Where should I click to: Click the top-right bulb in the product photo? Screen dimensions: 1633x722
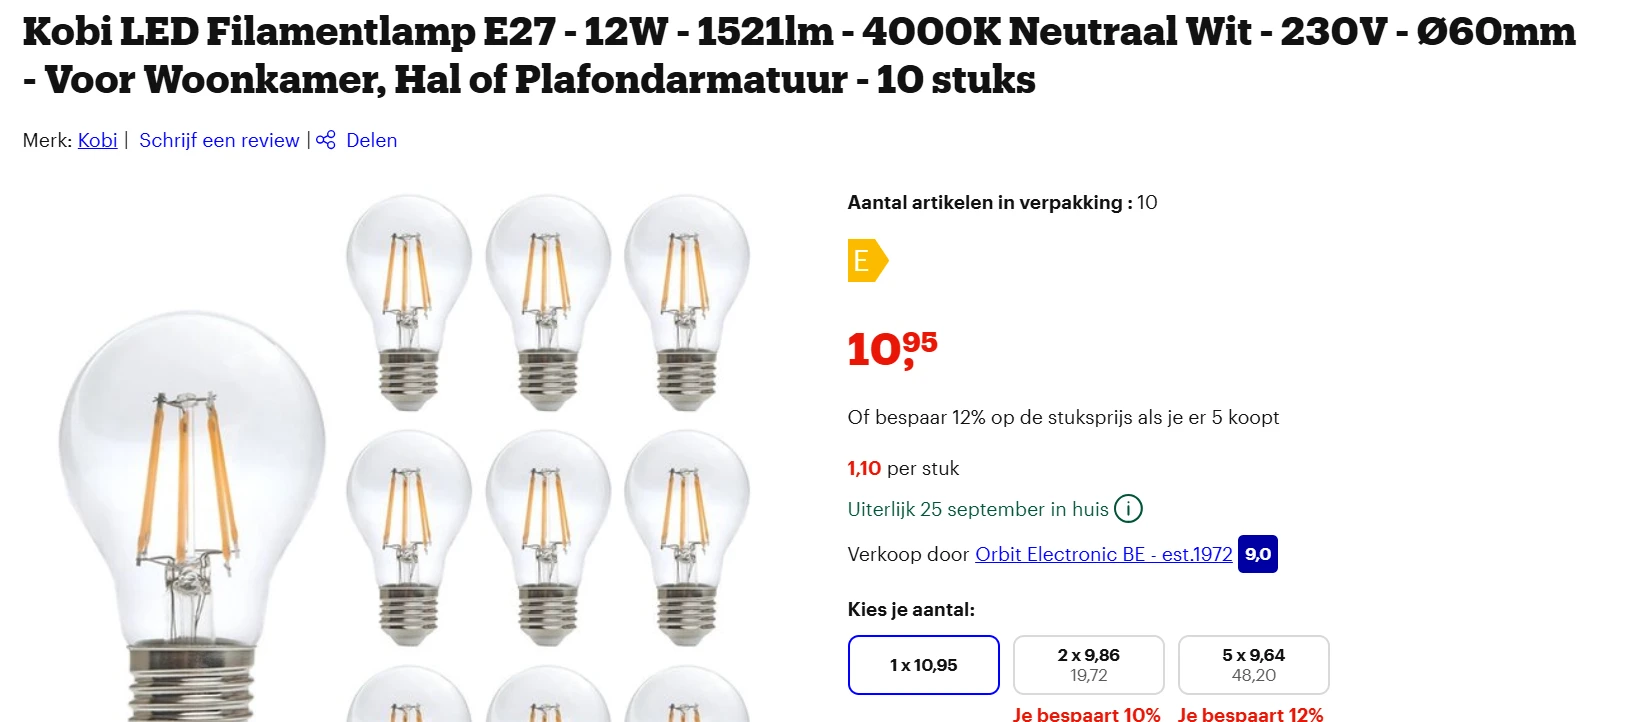687,300
